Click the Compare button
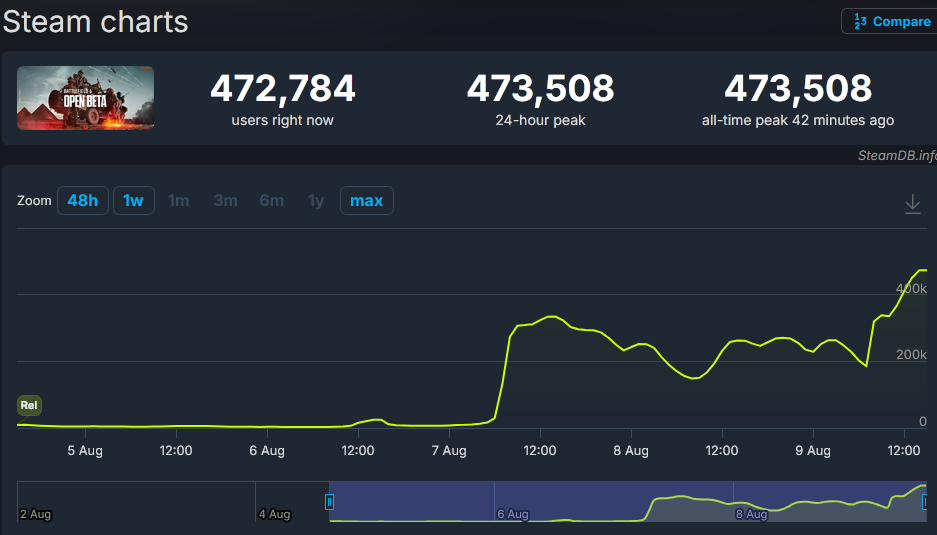Image resolution: width=937 pixels, height=535 pixels. point(889,22)
